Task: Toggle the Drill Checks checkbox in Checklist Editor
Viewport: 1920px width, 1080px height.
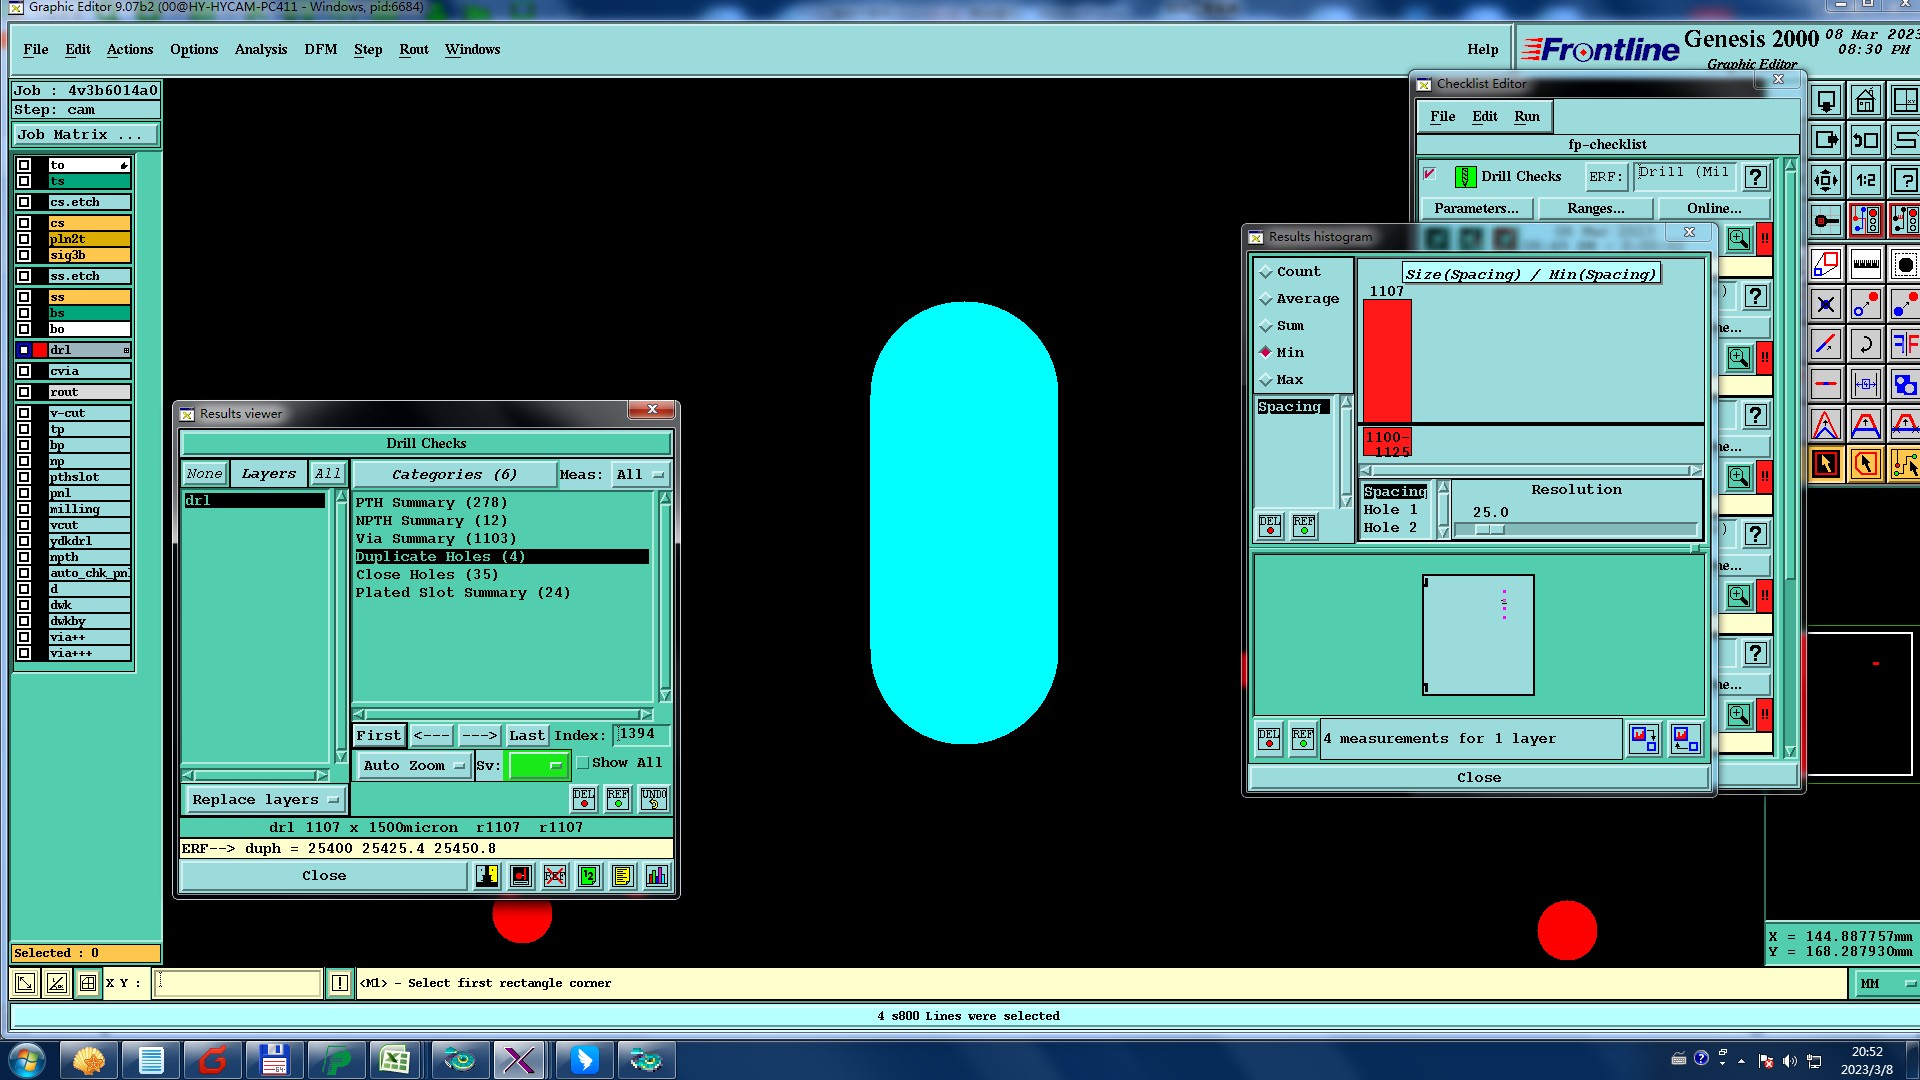Action: point(1430,174)
